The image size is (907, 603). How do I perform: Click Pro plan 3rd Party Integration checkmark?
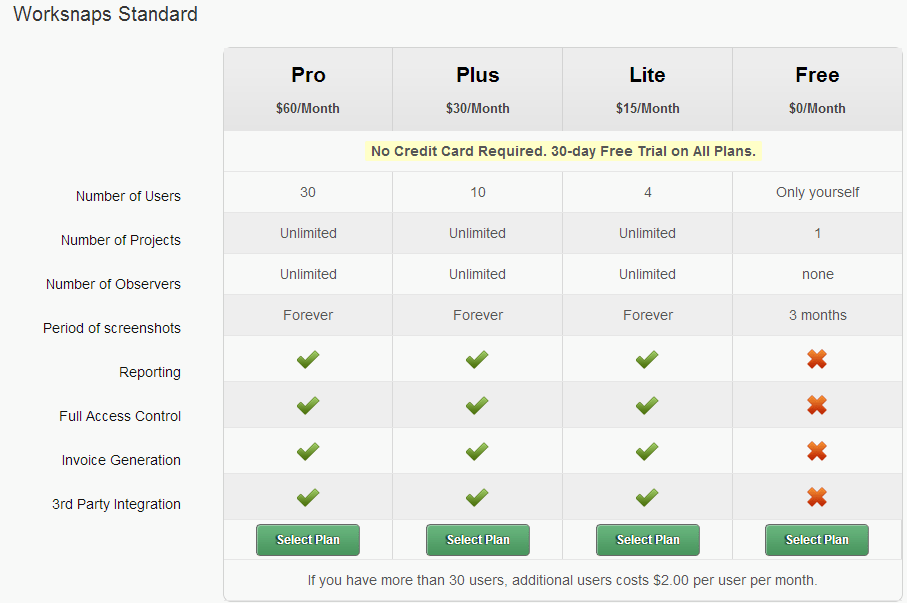click(x=308, y=497)
